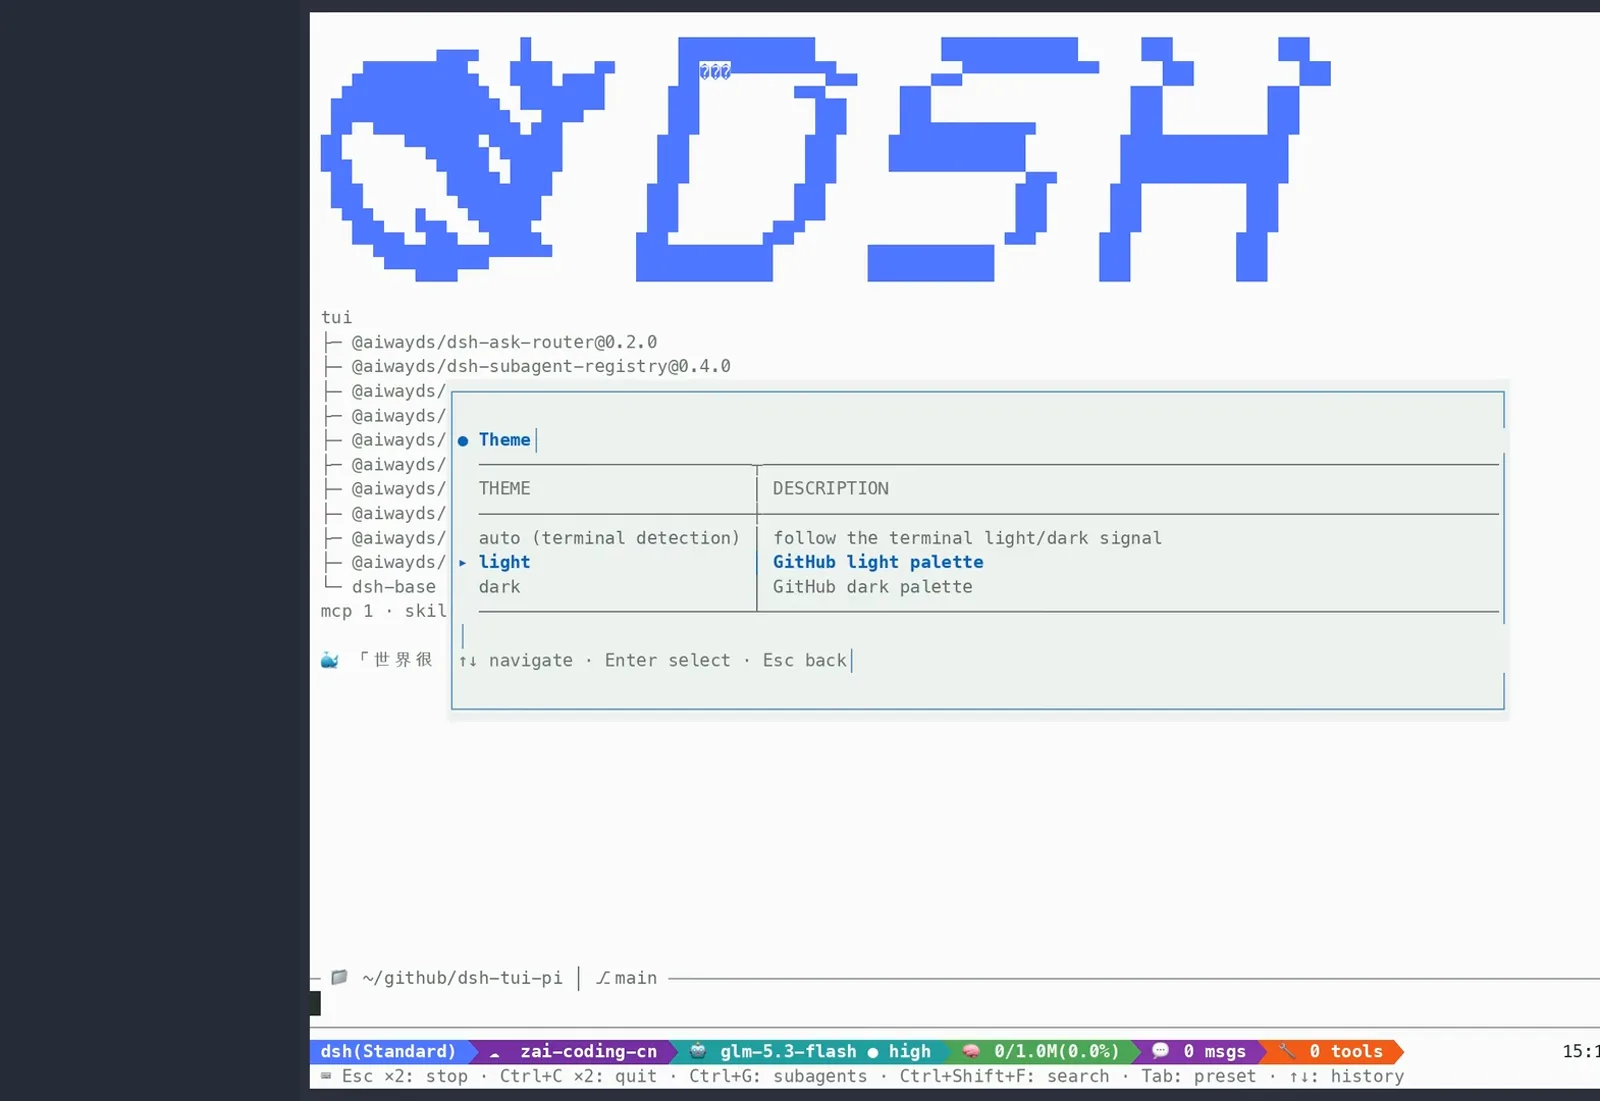Click the DESCRIPTION column header

(830, 488)
